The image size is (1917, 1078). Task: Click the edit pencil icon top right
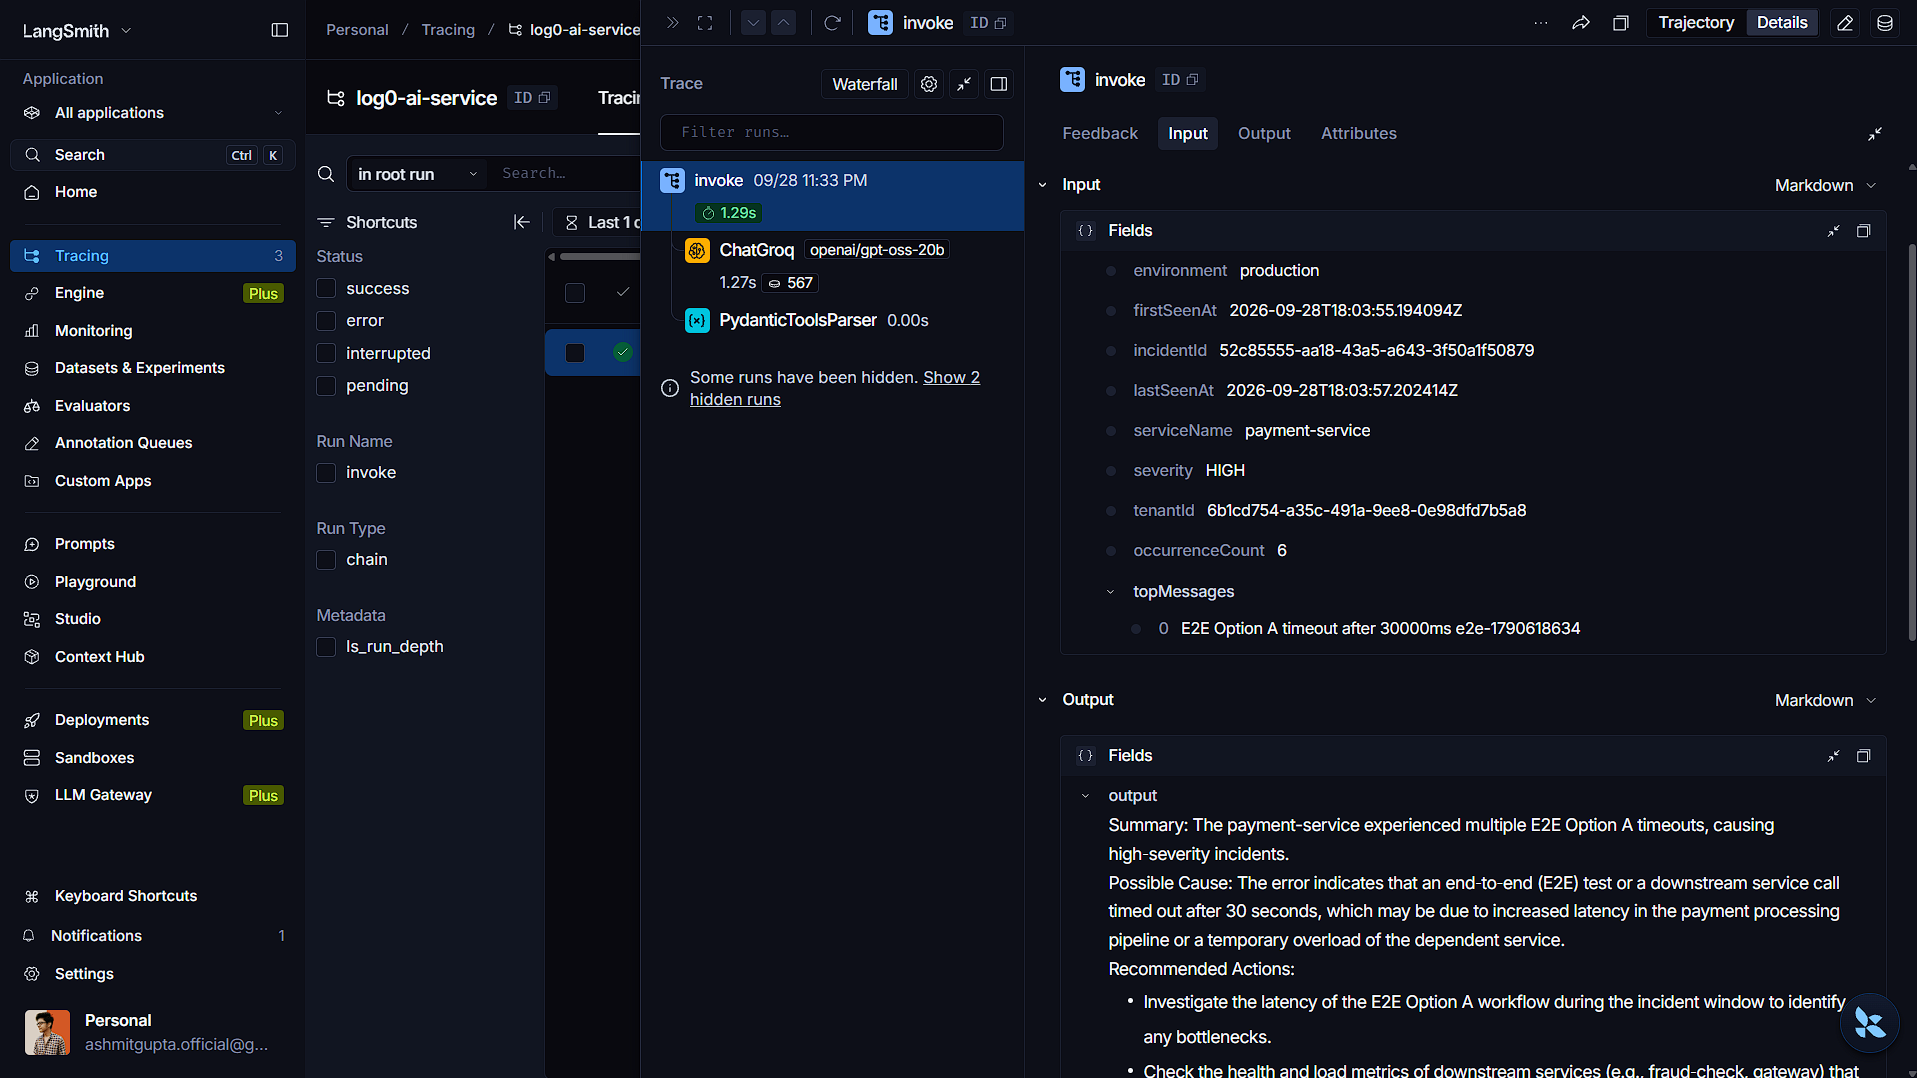[1845, 23]
